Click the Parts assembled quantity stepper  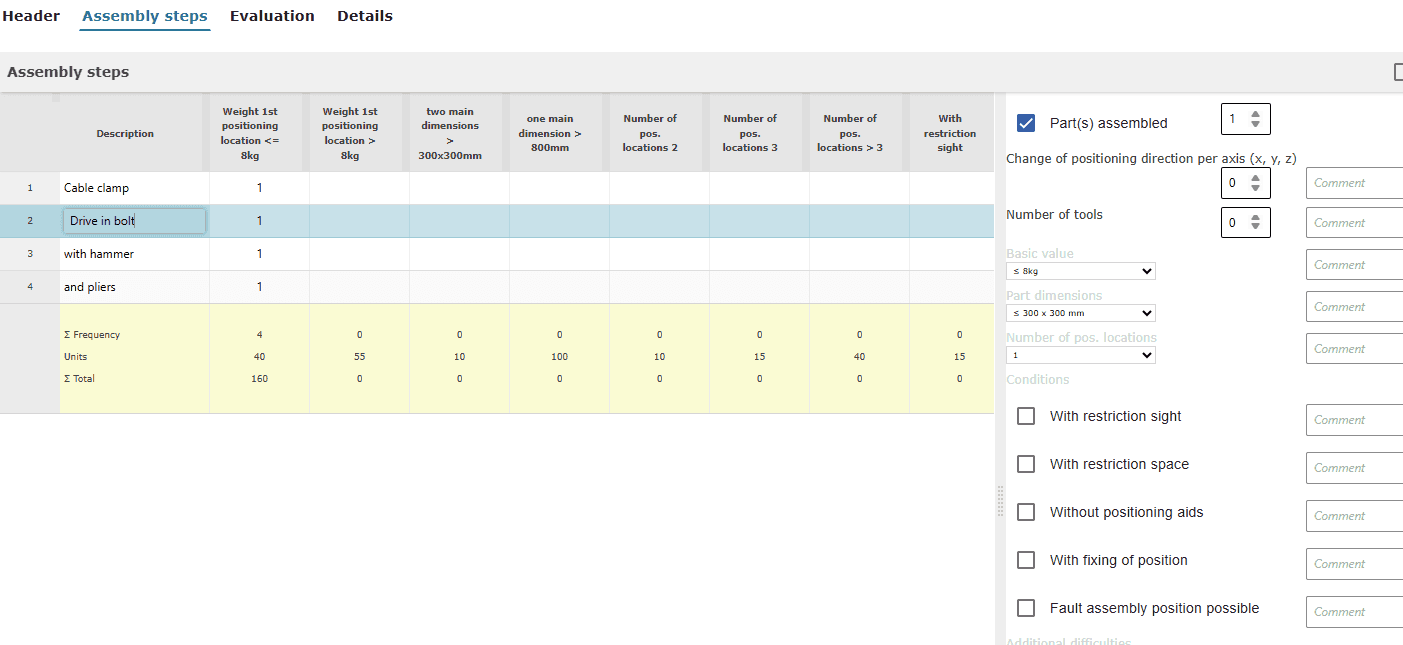[x=1245, y=120]
